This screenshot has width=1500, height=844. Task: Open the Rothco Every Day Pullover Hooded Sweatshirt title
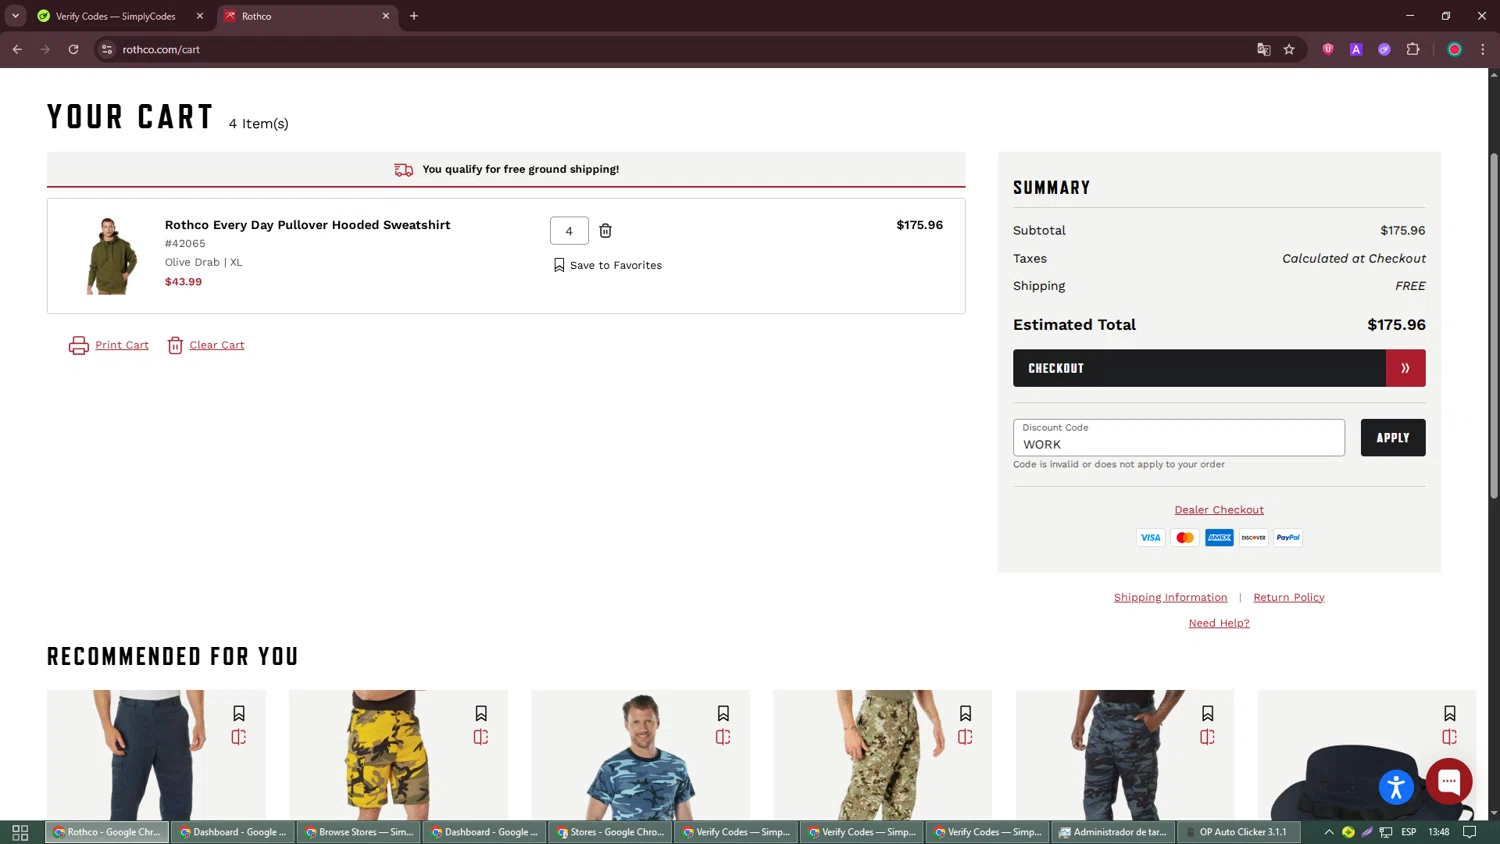[307, 225]
